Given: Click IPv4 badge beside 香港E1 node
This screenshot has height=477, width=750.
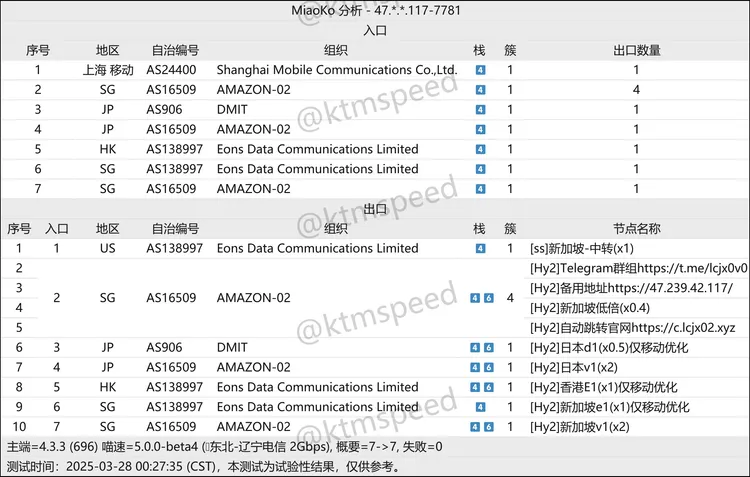Looking at the screenshot, I should (474, 387).
